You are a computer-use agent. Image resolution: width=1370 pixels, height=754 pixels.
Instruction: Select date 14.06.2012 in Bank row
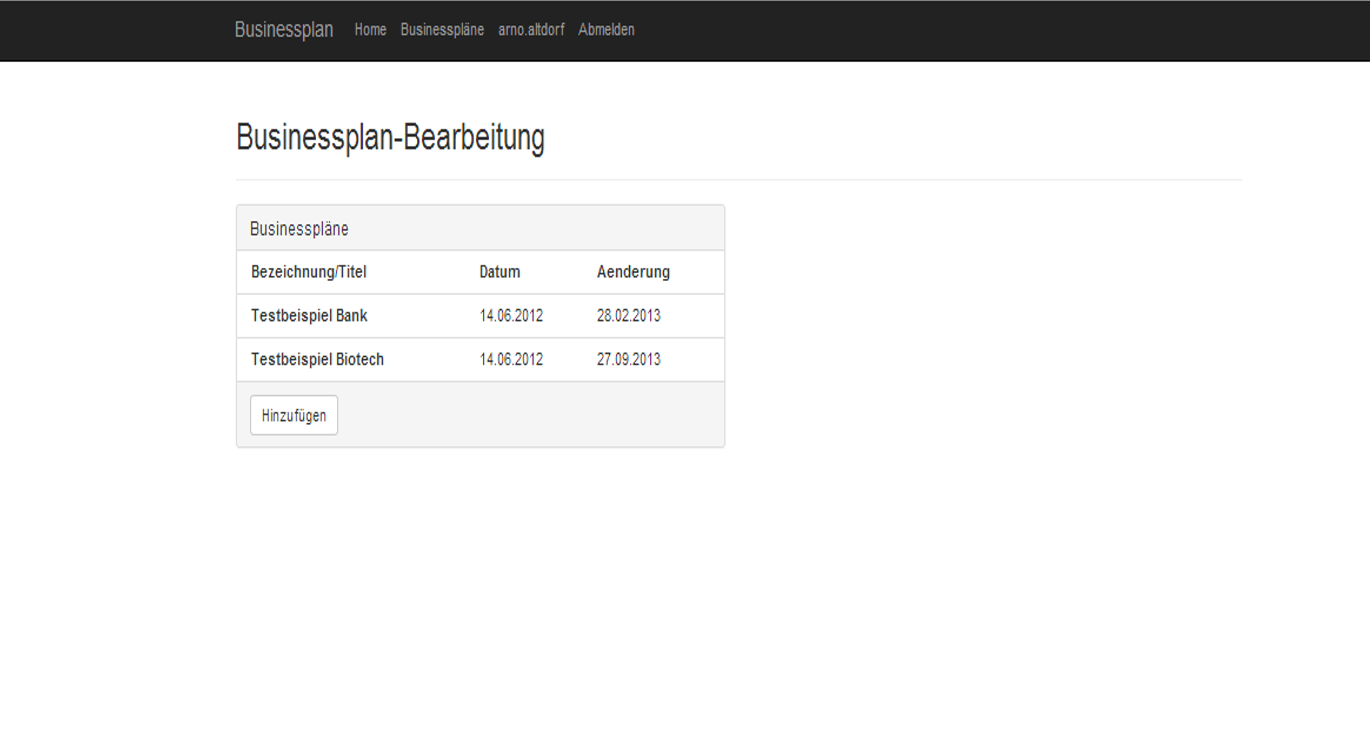(x=511, y=316)
